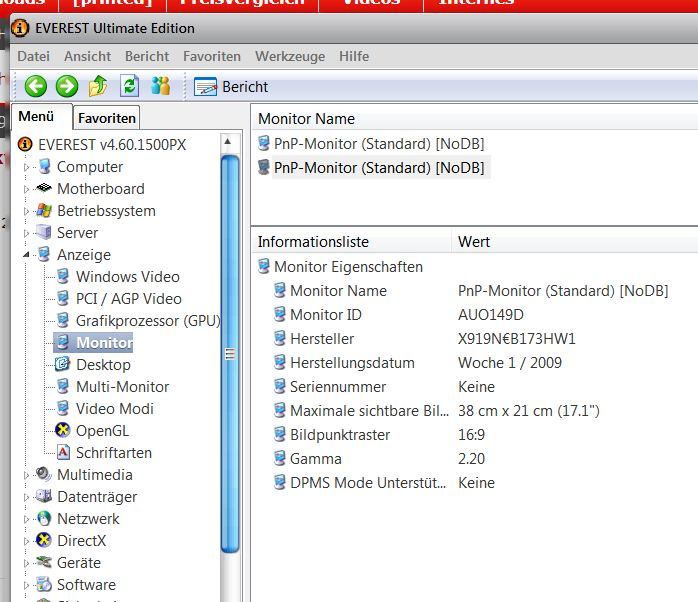This screenshot has height=602, width=698.
Task: Click the Hersteller row label
Action: pyautogui.click(x=322, y=339)
